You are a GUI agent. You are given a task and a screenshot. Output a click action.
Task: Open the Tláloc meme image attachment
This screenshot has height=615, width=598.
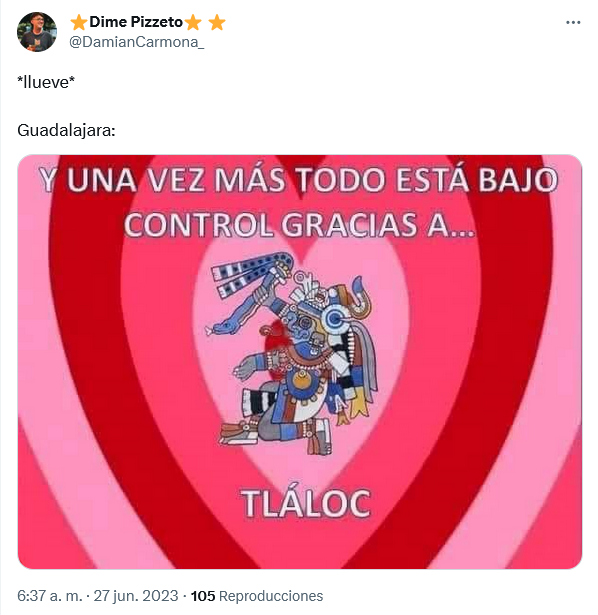(300, 362)
